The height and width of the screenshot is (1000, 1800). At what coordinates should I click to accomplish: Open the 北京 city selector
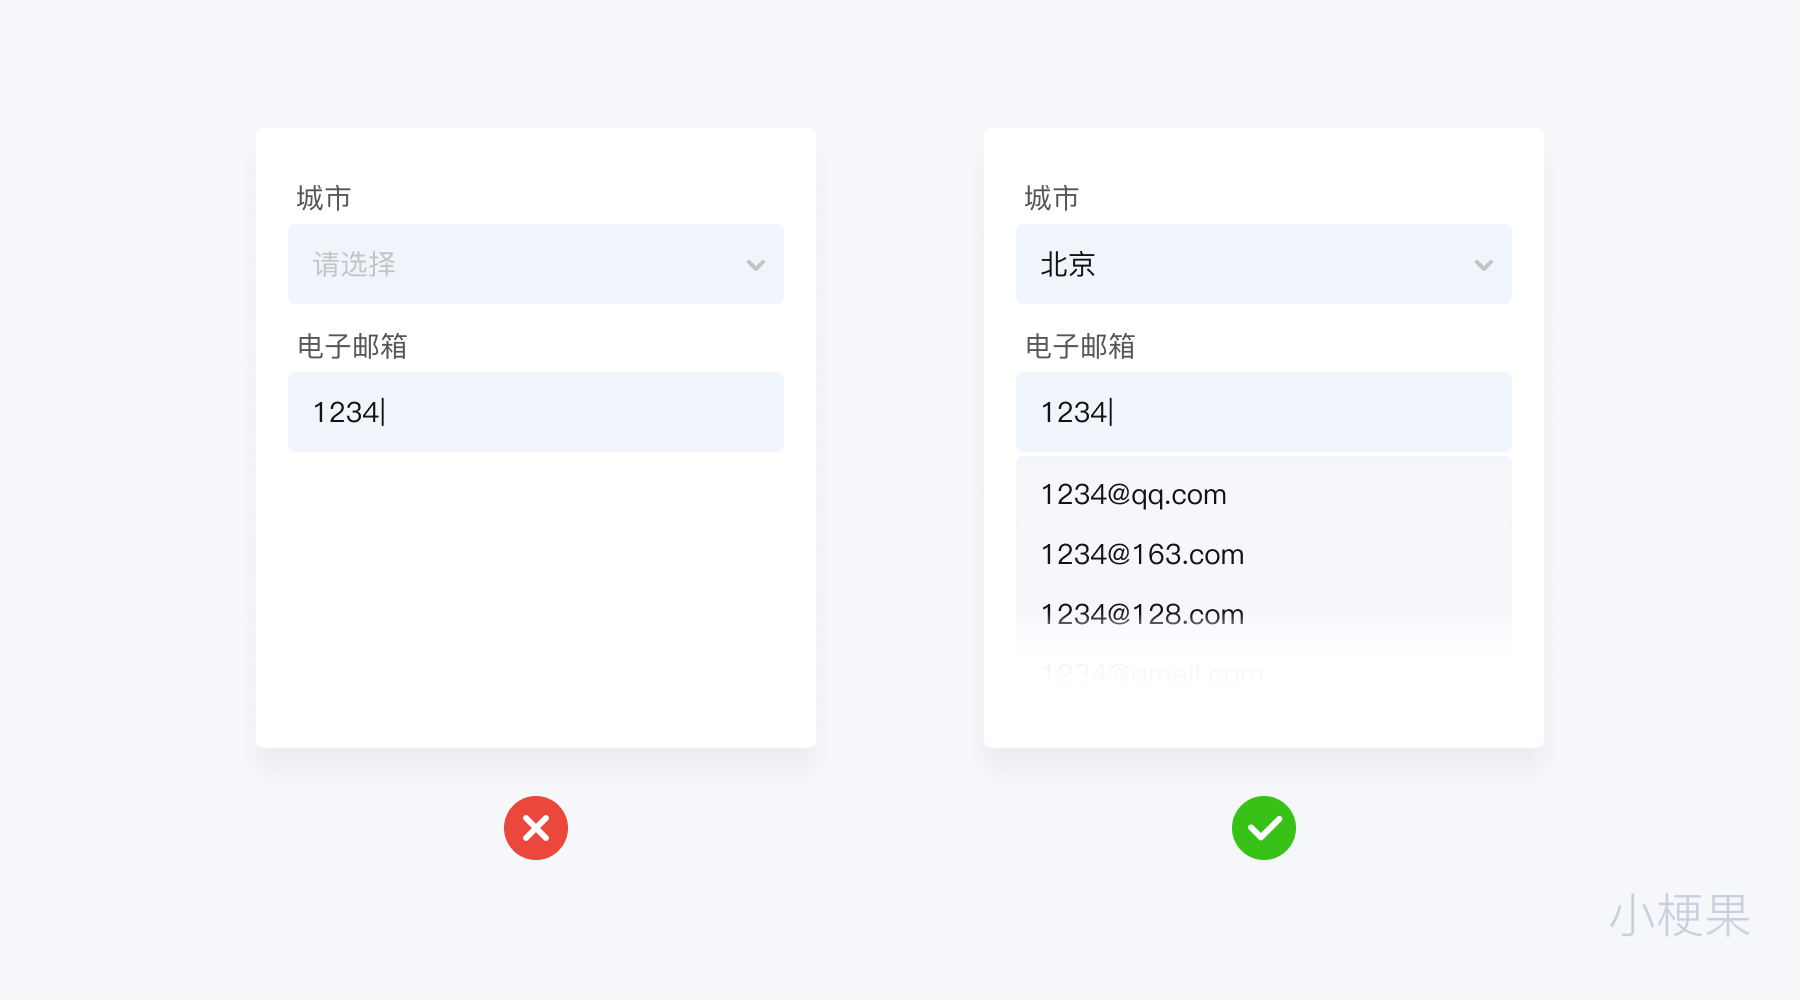point(1263,264)
